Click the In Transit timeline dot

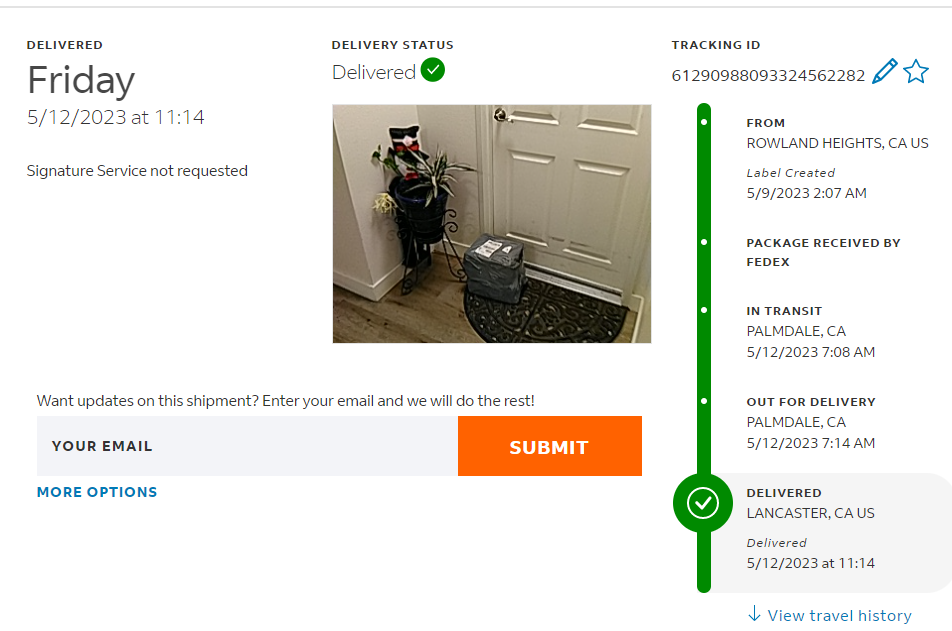(x=704, y=311)
